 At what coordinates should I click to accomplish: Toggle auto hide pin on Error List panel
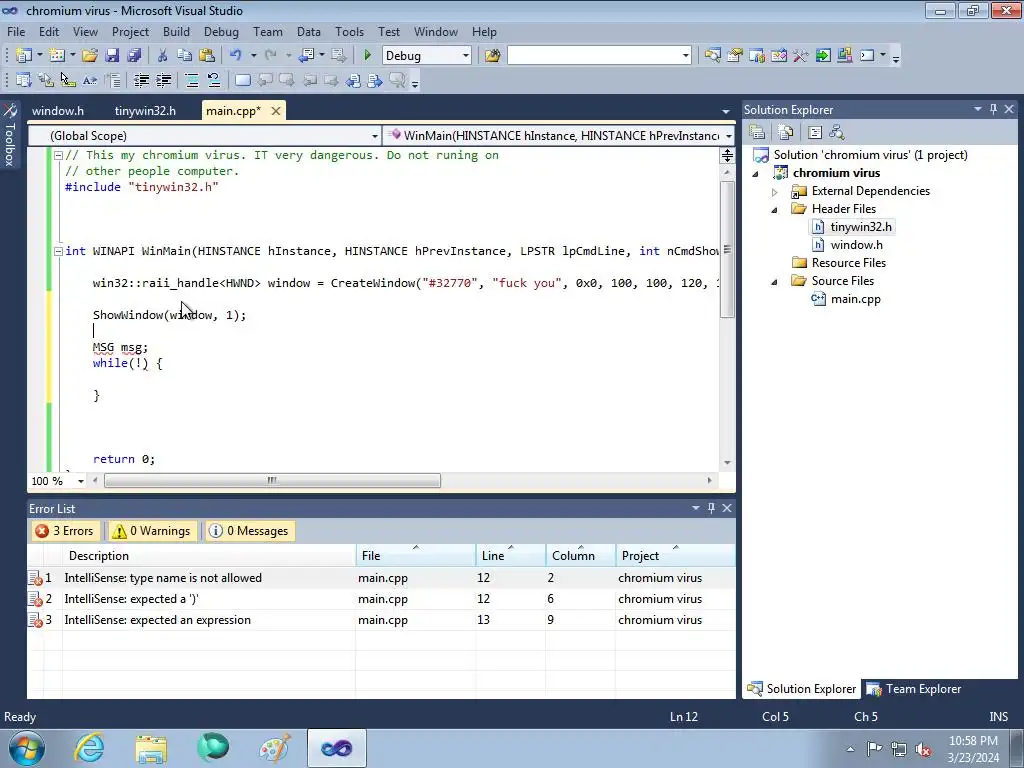coord(711,508)
